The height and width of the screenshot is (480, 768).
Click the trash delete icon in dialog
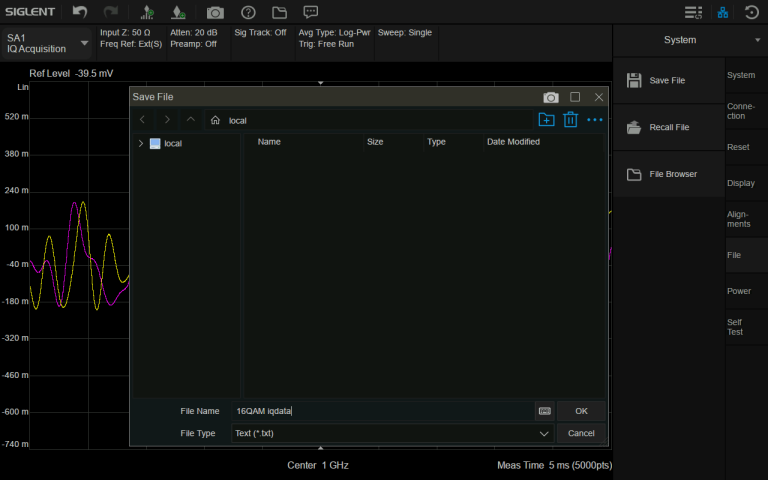571,120
